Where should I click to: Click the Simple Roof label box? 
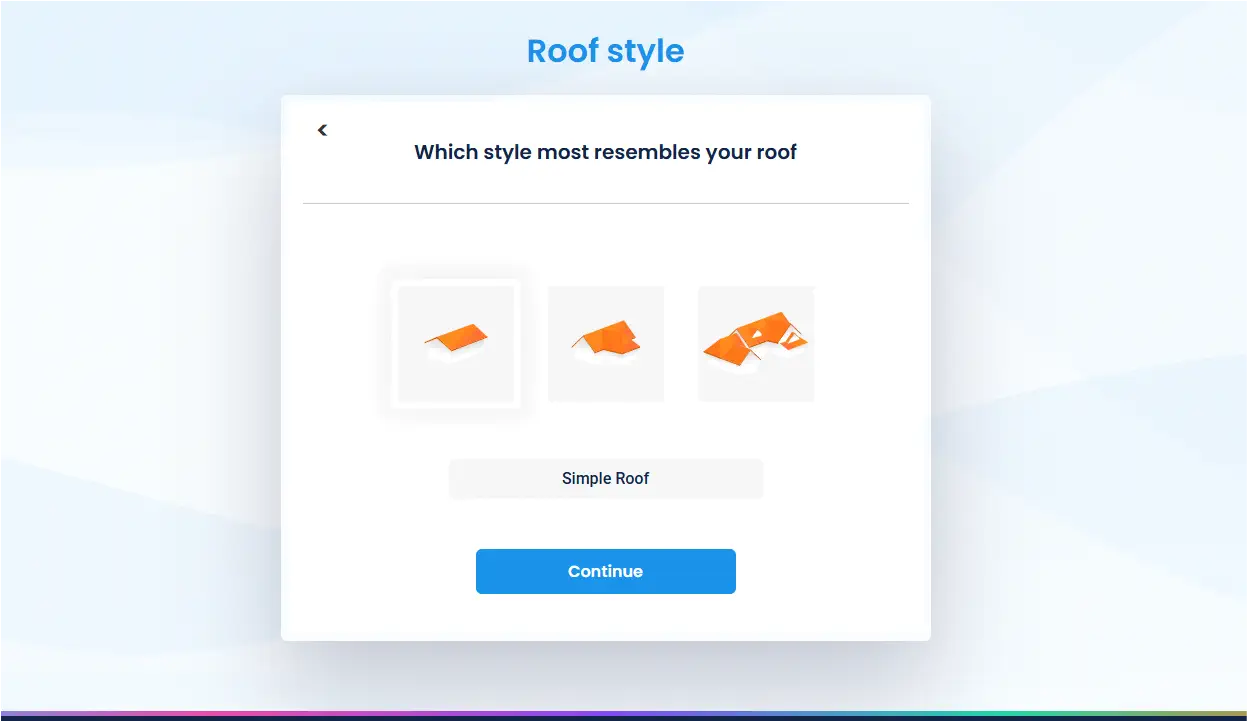606,479
